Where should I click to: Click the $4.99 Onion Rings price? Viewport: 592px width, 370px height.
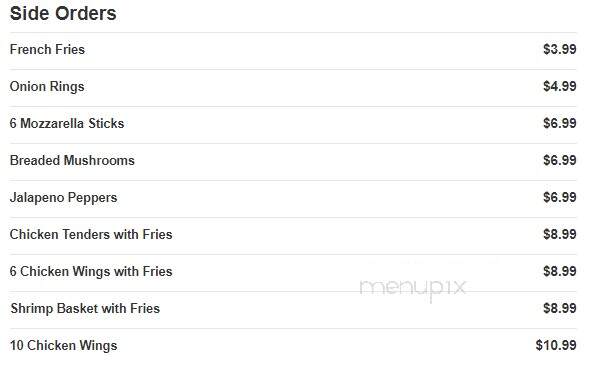pos(560,86)
